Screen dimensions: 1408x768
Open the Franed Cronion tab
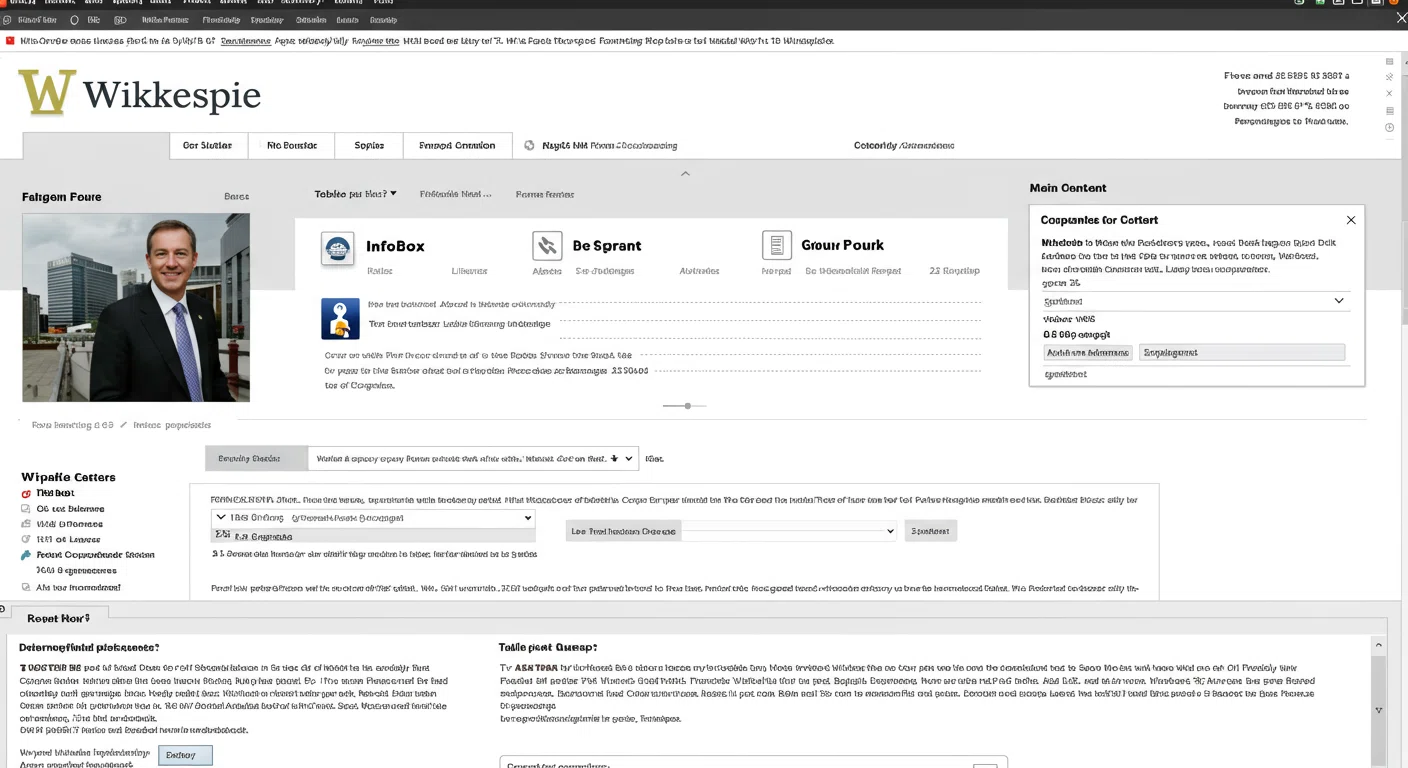pos(457,146)
